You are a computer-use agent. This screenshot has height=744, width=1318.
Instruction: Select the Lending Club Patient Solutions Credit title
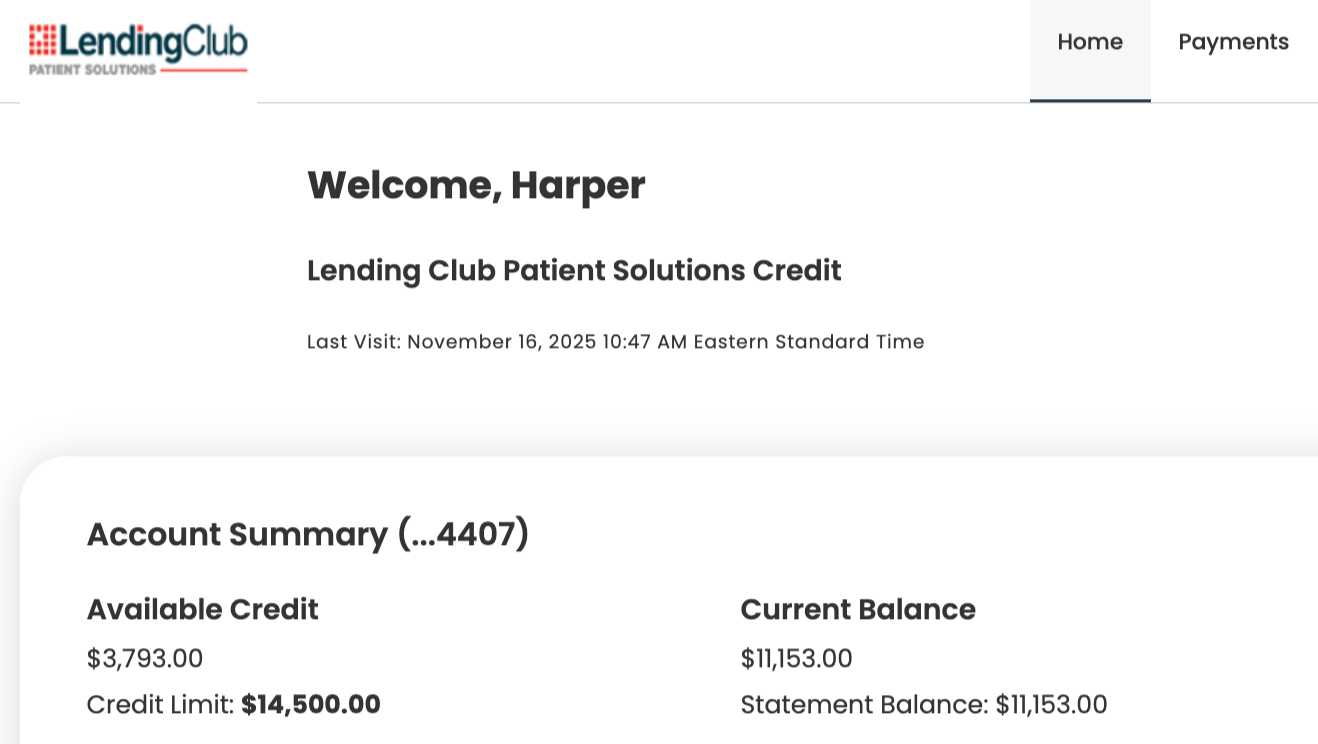pos(574,270)
